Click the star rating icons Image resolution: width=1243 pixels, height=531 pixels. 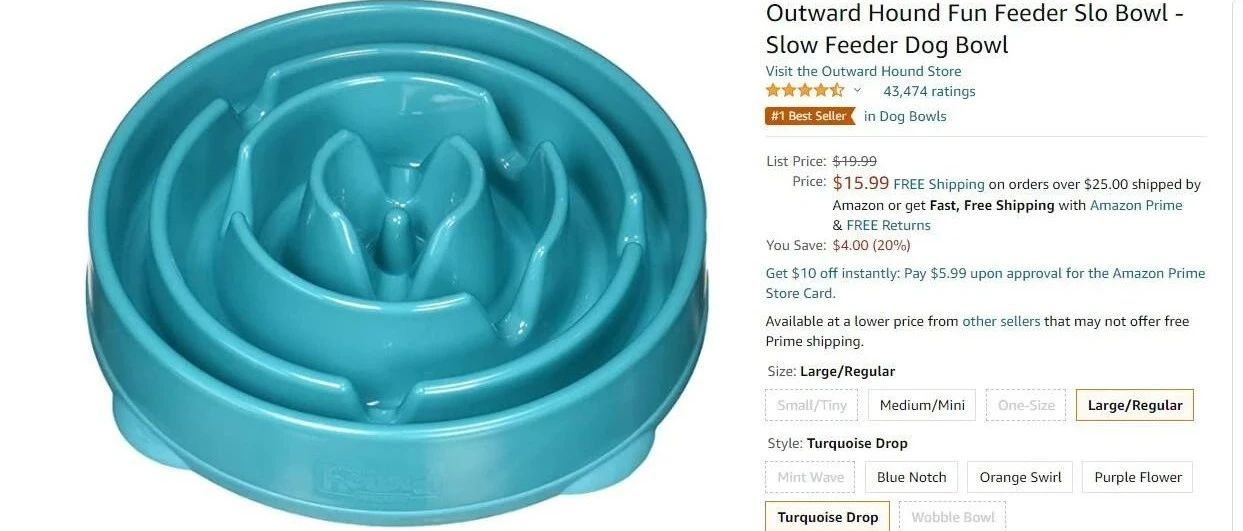[x=805, y=91]
